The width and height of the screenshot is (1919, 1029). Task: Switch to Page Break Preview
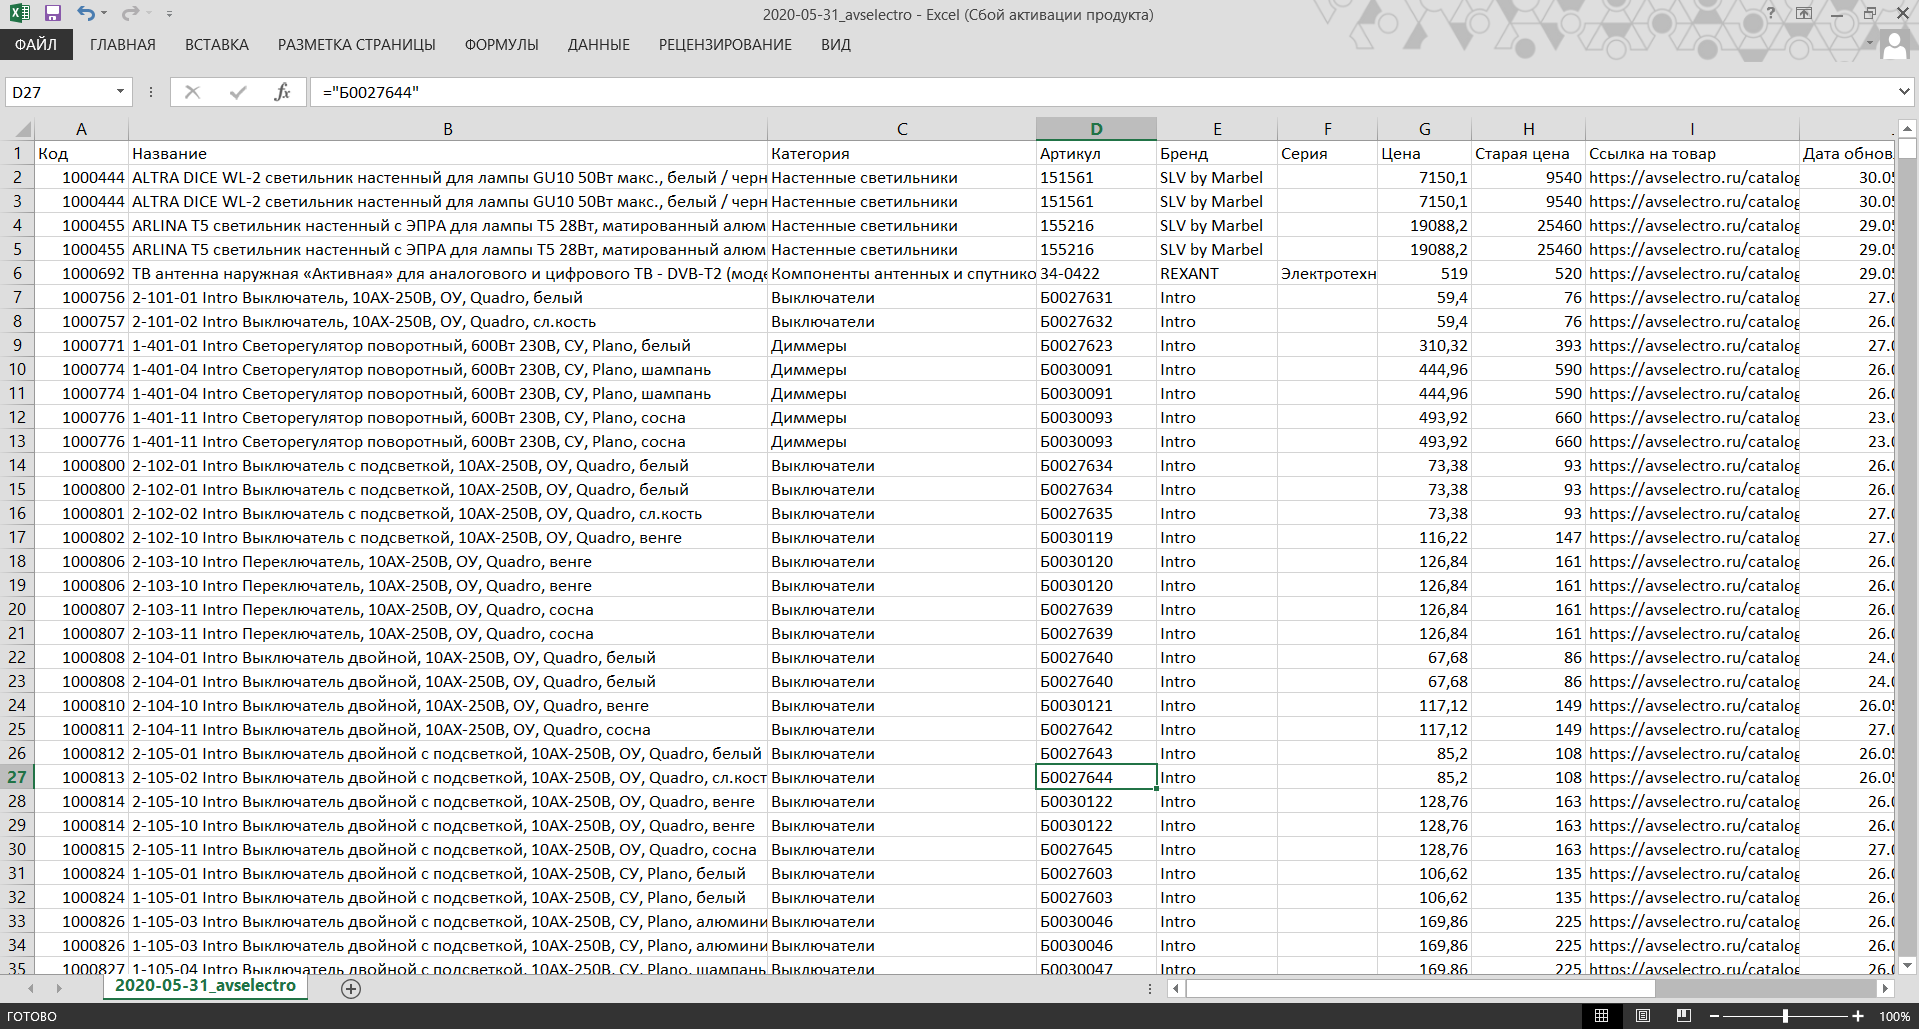pos(1684,1016)
